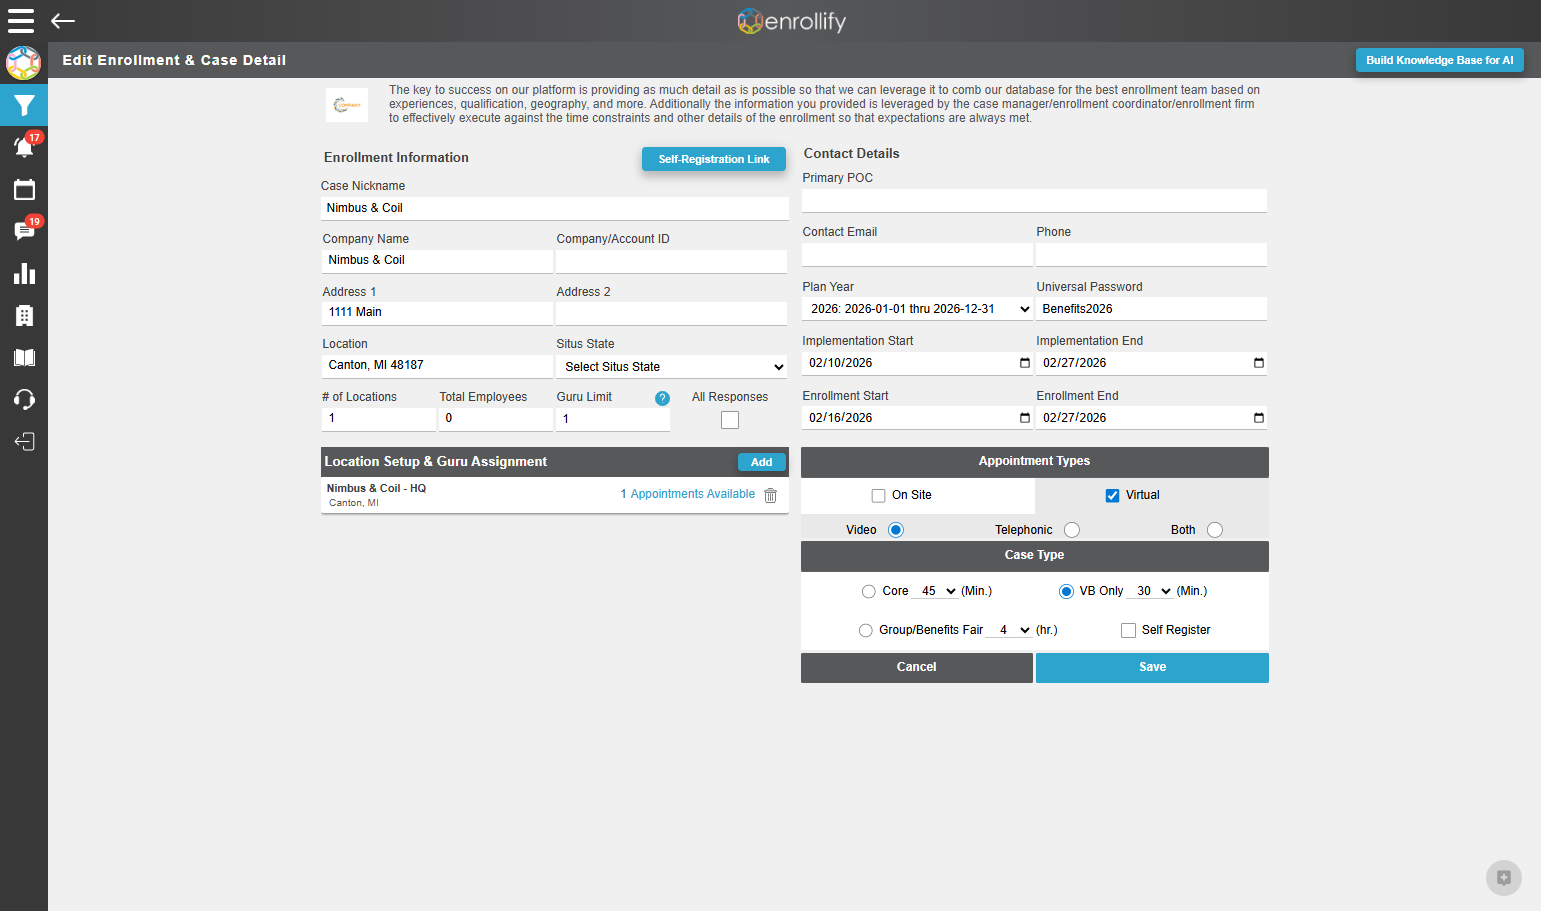Click the logout sidebar icon
Image resolution: width=1541 pixels, height=911 pixels.
[24, 442]
